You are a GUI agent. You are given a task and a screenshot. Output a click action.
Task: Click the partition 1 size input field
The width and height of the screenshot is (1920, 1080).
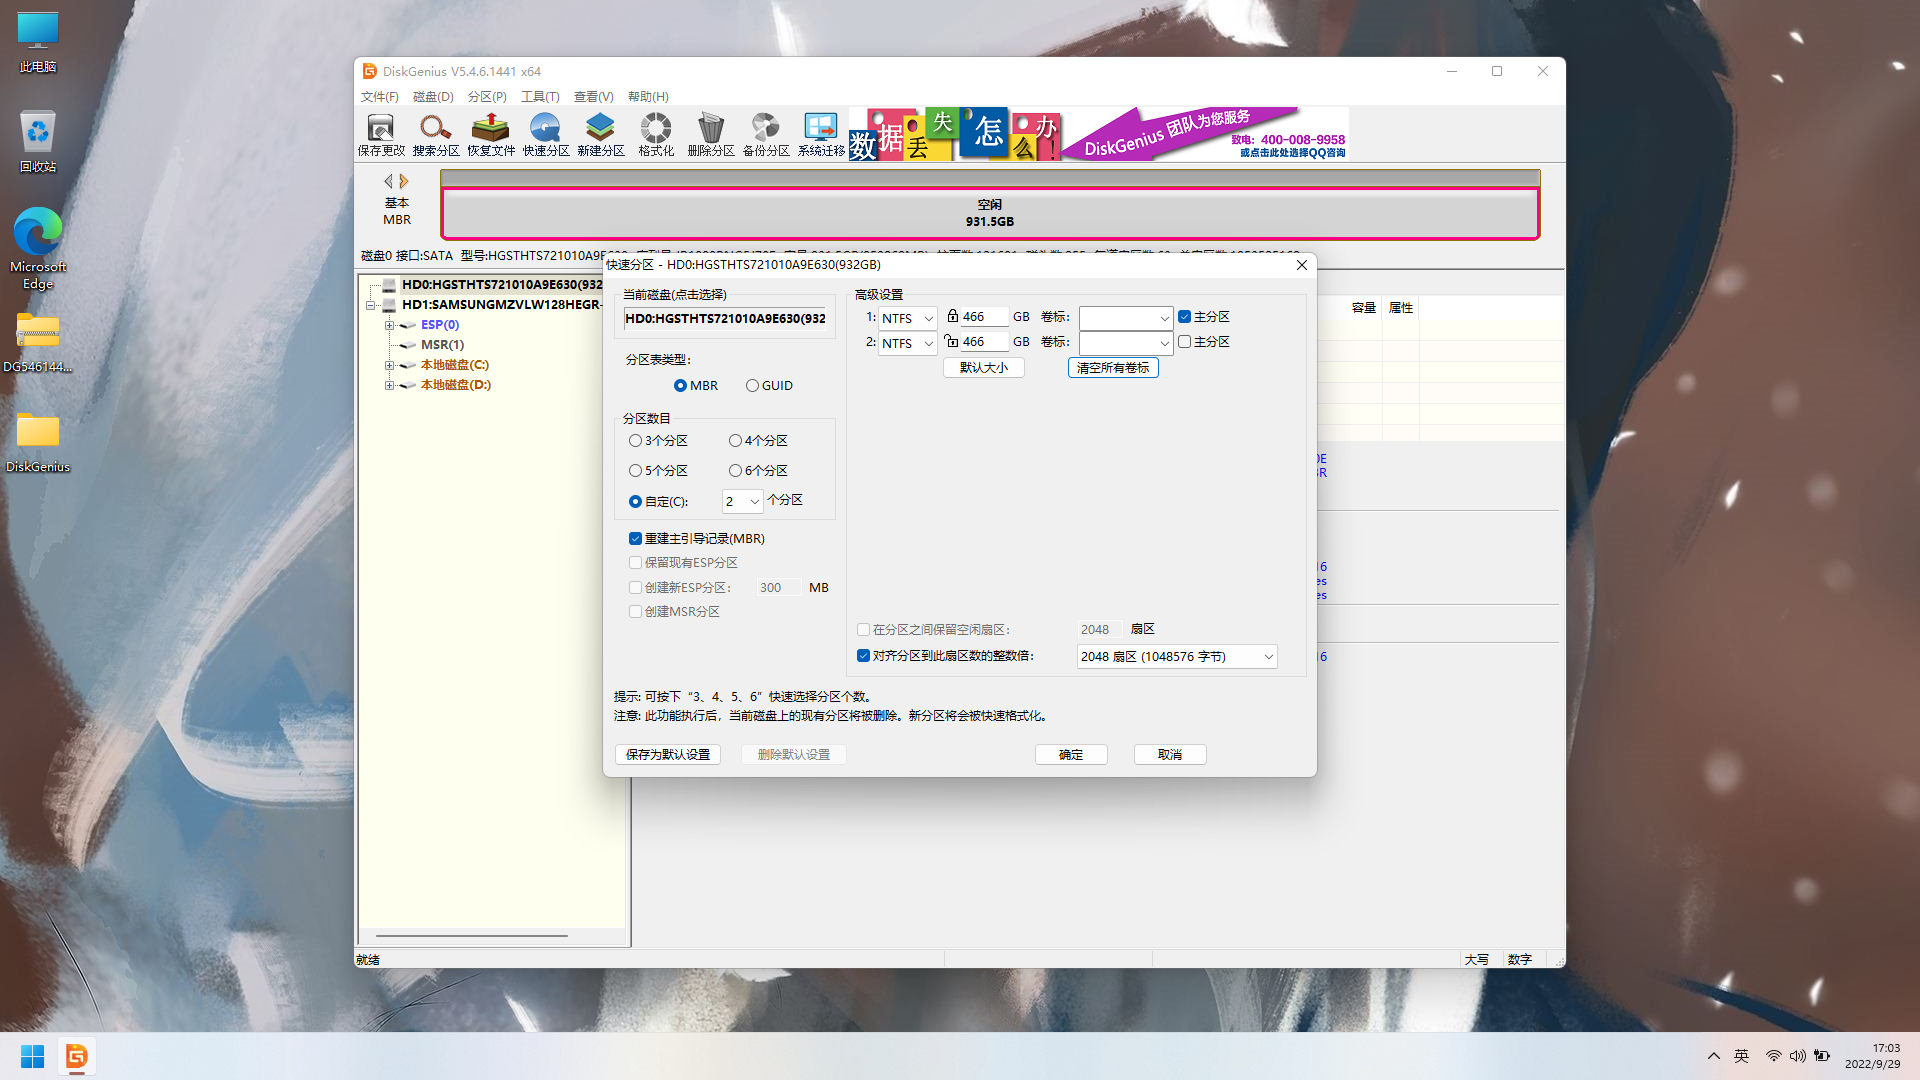tap(983, 317)
